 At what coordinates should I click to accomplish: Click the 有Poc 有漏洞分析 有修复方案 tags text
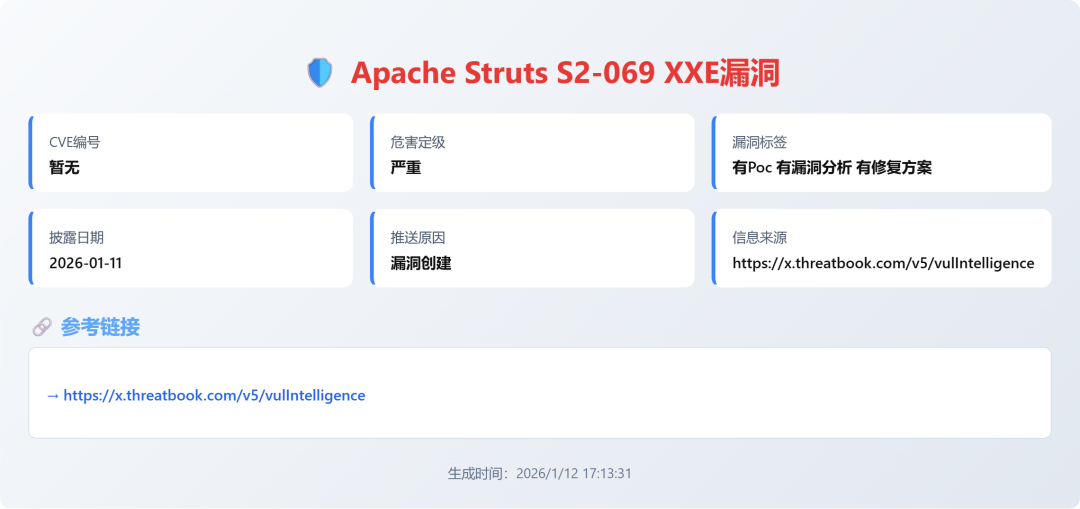coord(832,167)
